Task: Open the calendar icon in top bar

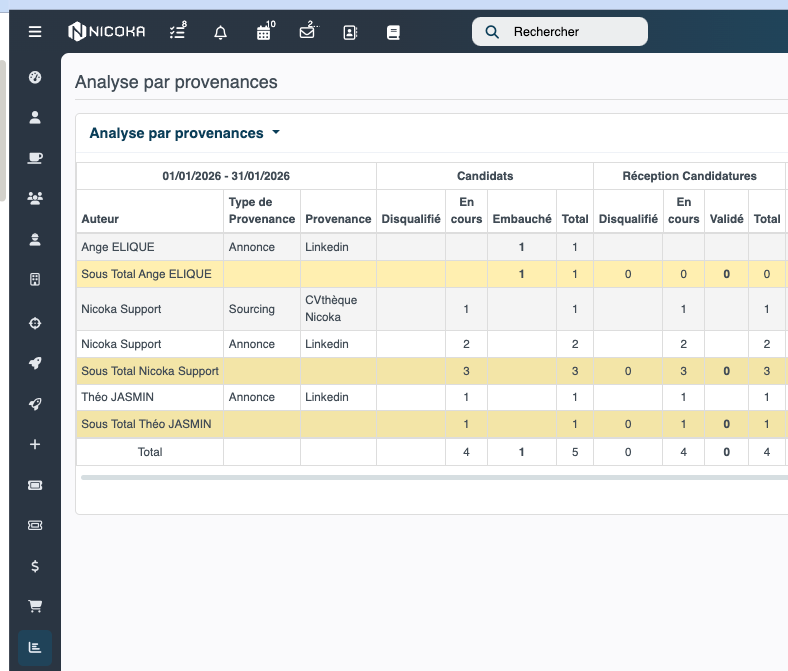Action: pyautogui.click(x=265, y=31)
